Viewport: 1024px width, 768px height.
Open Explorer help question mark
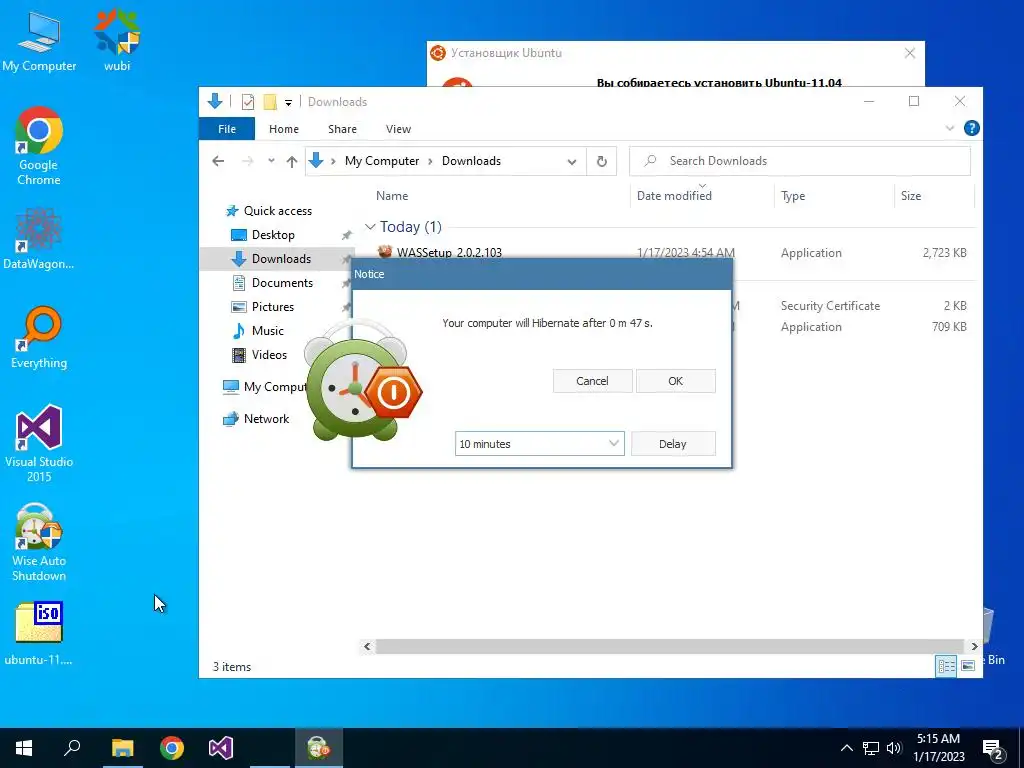point(971,128)
